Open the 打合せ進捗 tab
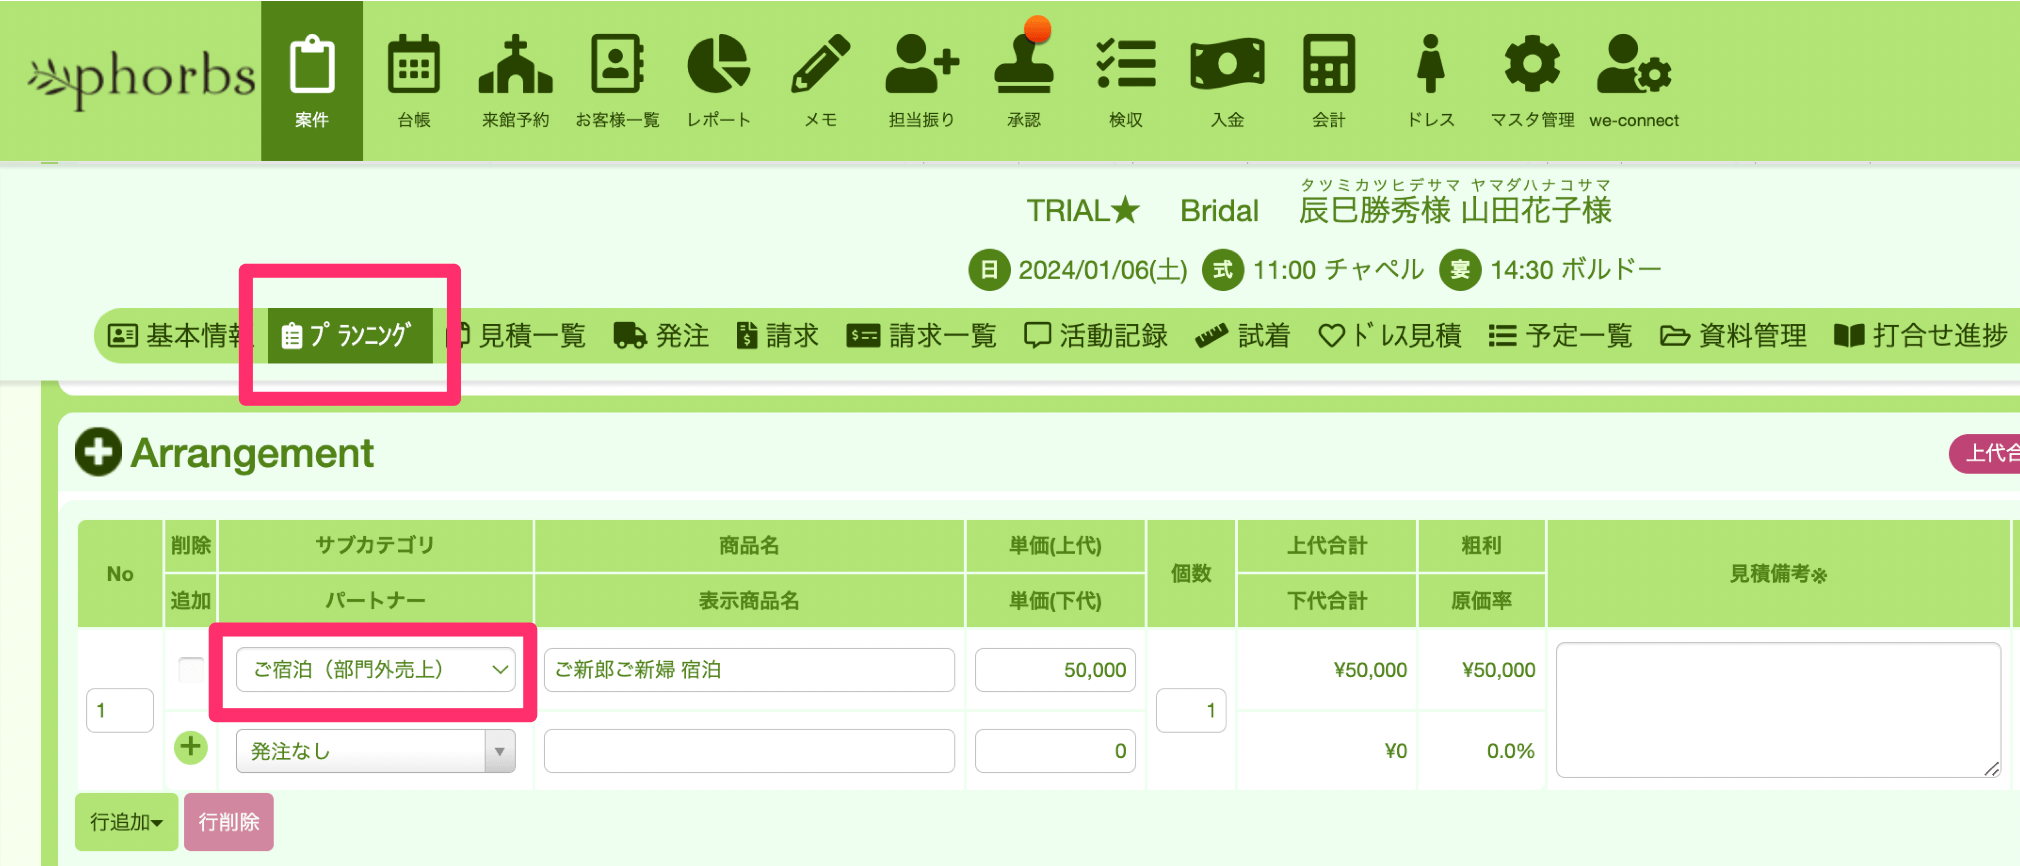Image resolution: width=2020 pixels, height=866 pixels. pyautogui.click(x=1921, y=335)
